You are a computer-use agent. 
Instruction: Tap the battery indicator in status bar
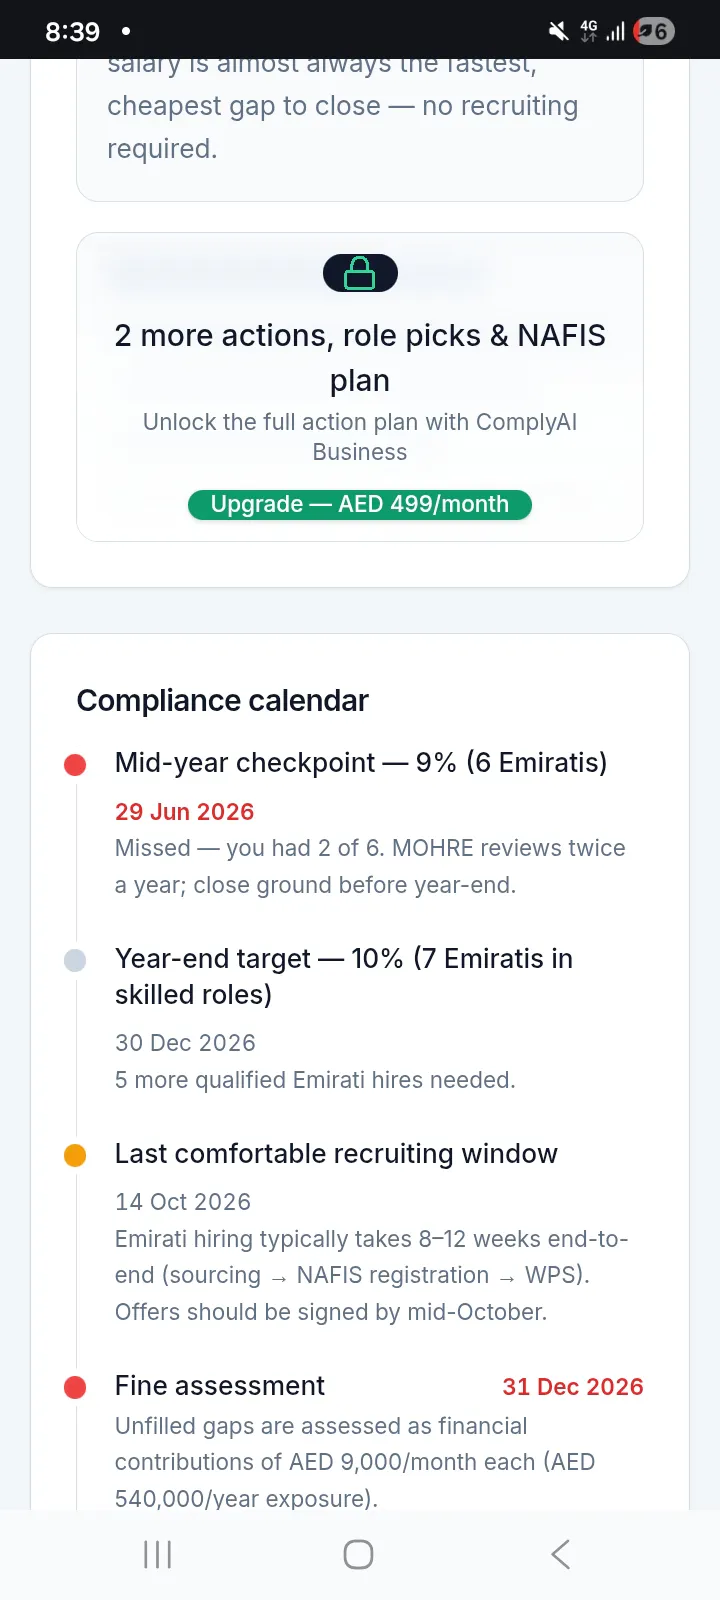pyautogui.click(x=655, y=31)
